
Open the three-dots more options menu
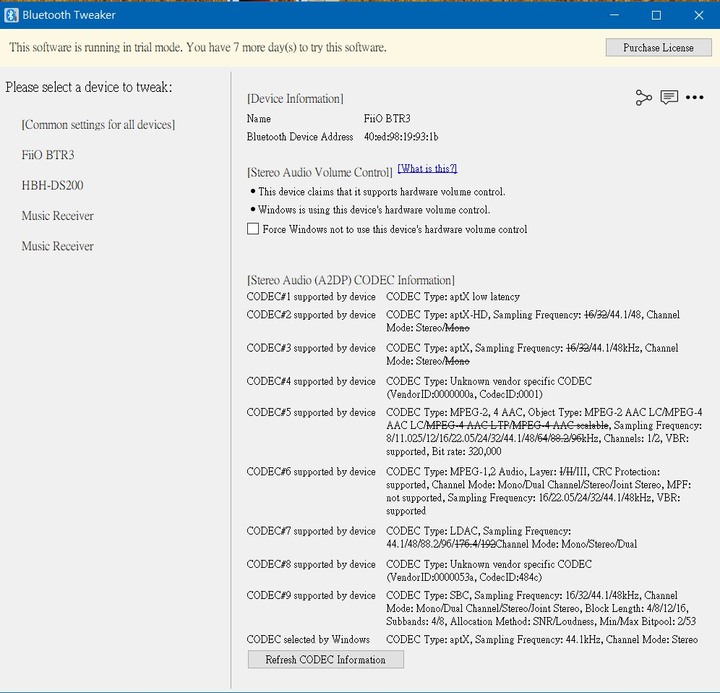(694, 97)
